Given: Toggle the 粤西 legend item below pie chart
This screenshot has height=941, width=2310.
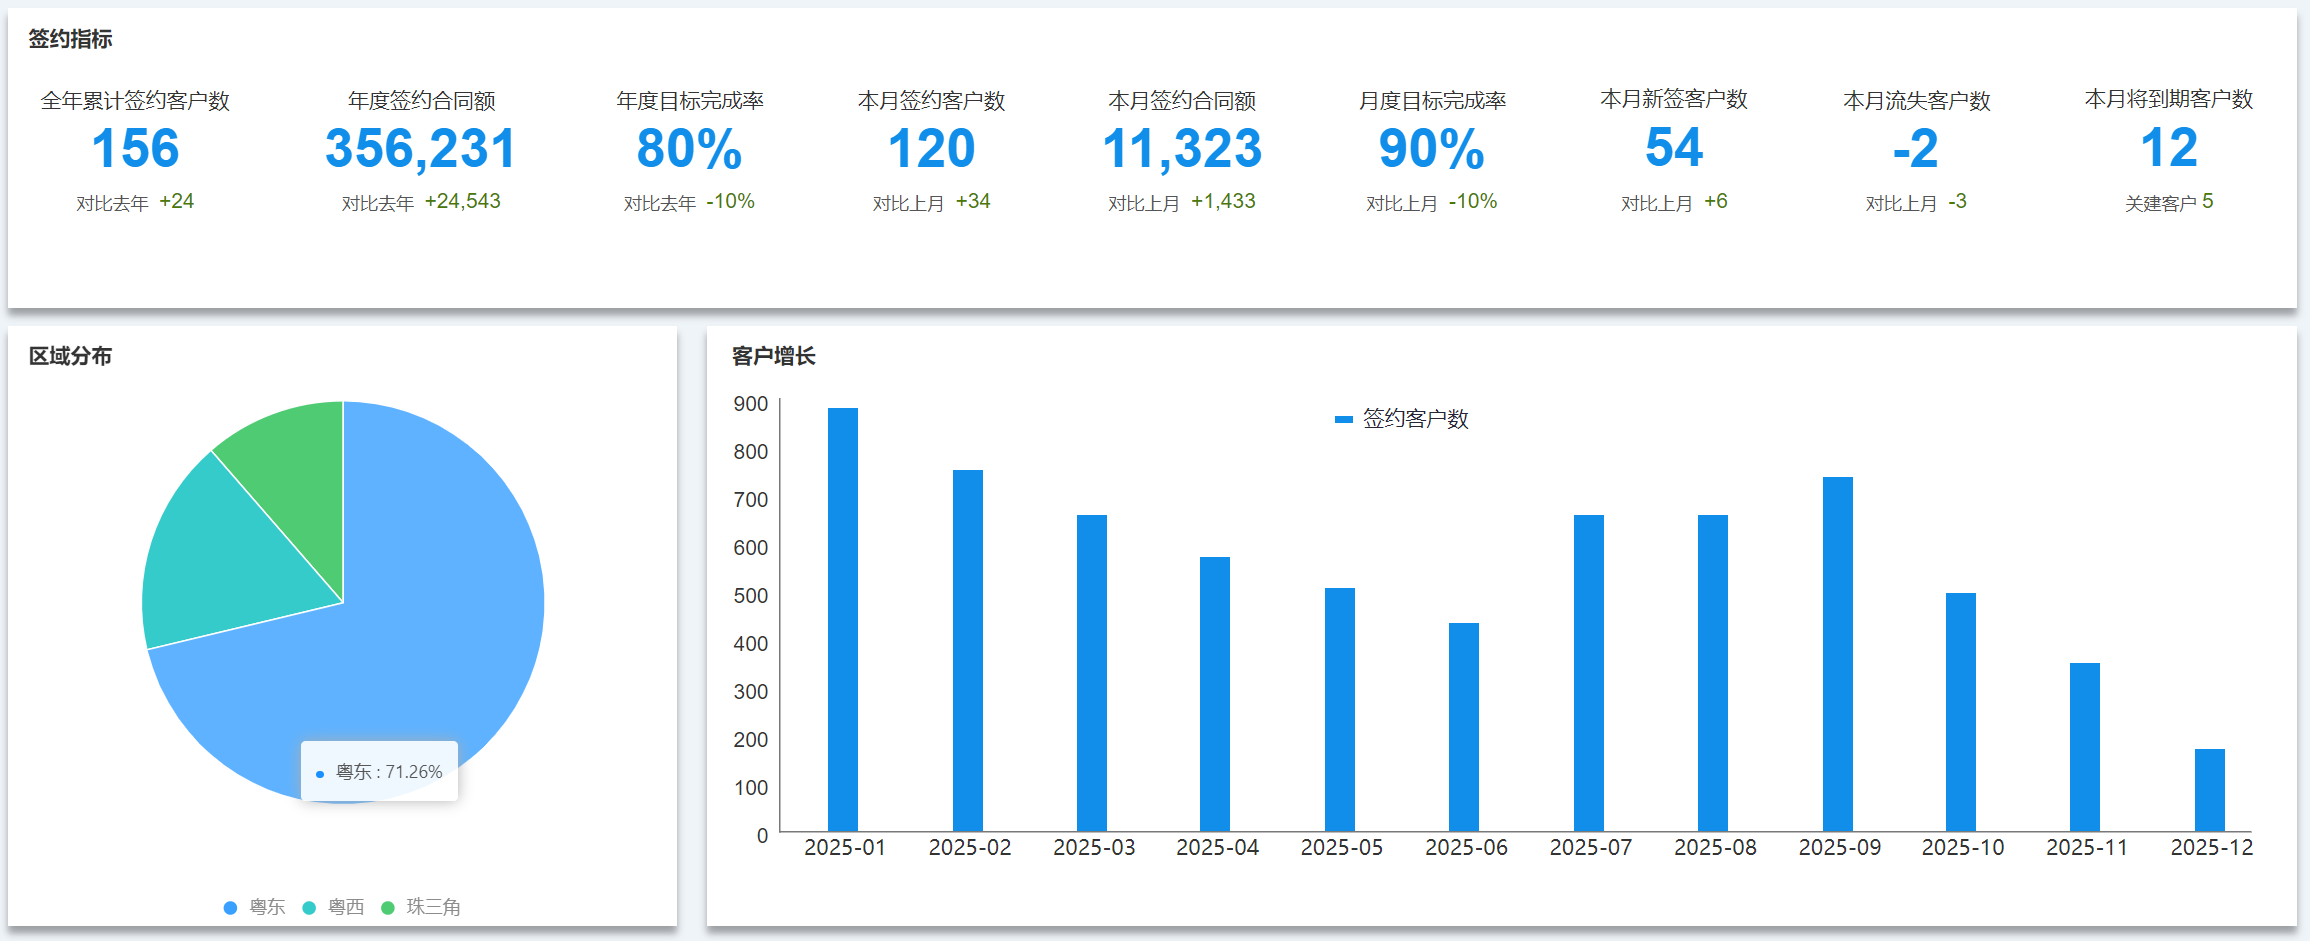Looking at the screenshot, I should (x=334, y=907).
